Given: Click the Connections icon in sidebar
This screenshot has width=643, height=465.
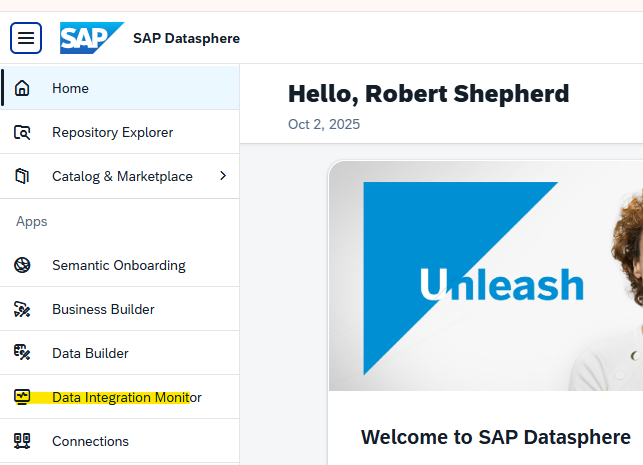Looking at the screenshot, I should (x=22, y=441).
